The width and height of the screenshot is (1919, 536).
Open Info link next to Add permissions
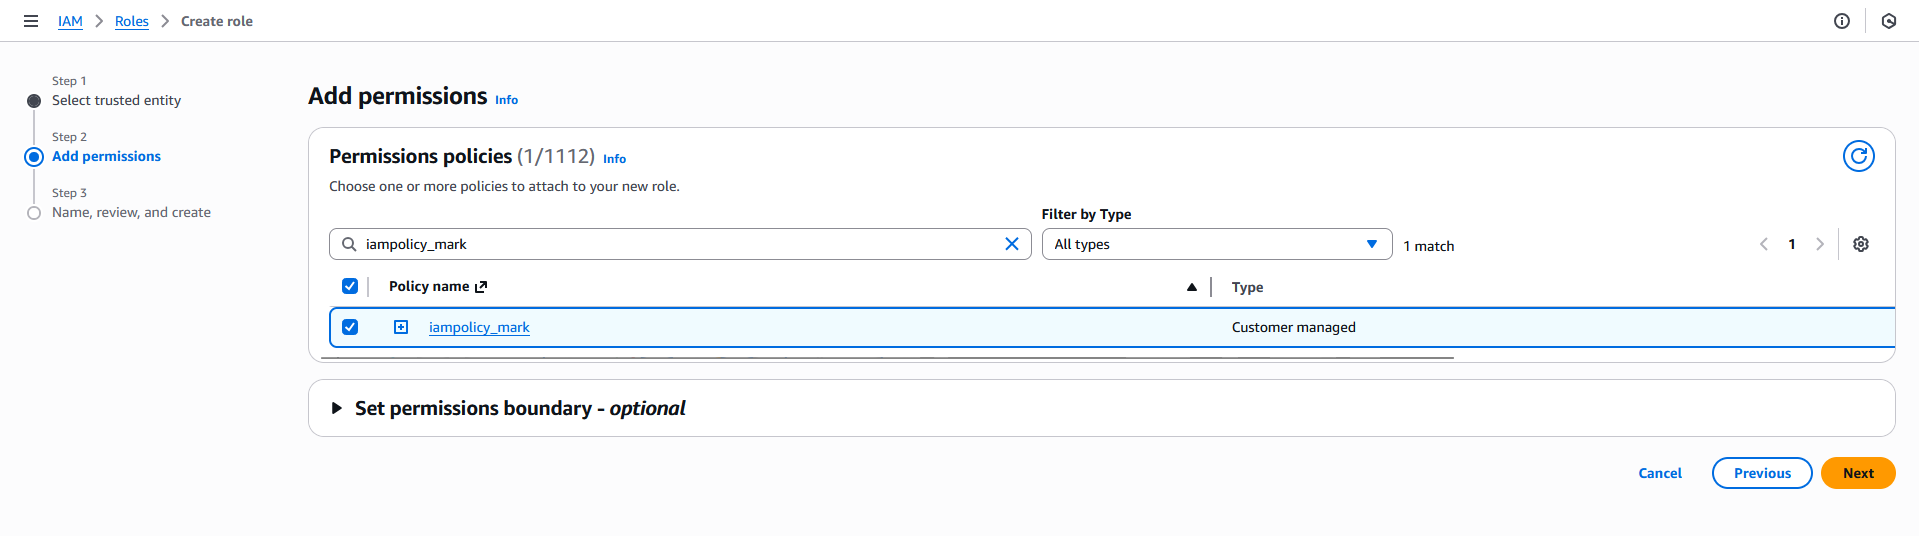tap(507, 100)
